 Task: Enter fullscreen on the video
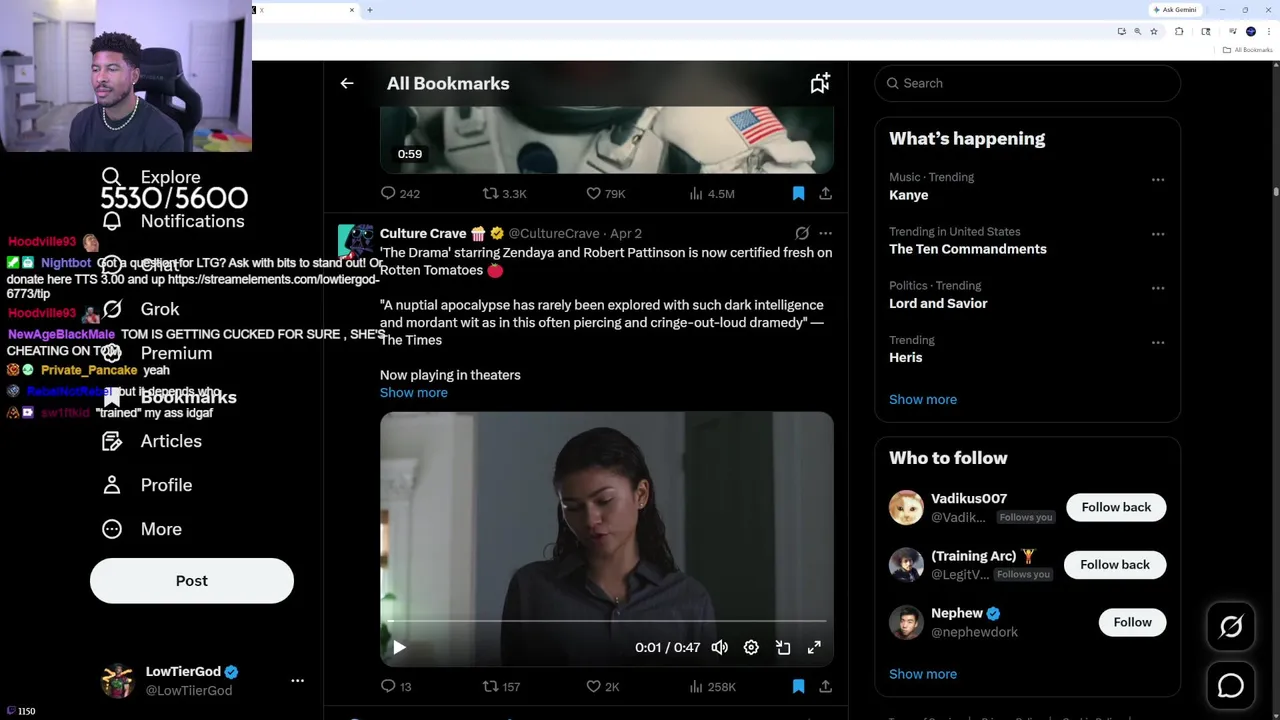coord(814,647)
